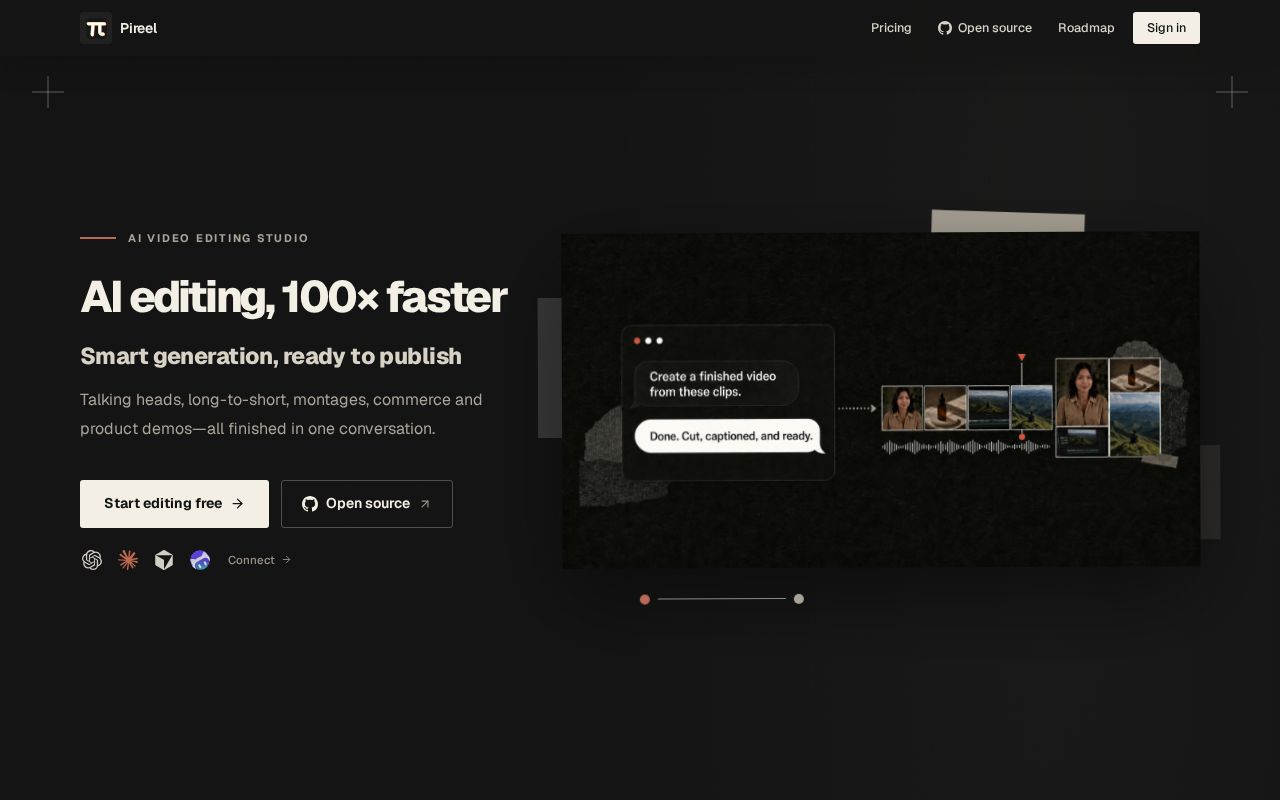Click the "Pireel" brand name in the header
1280x800 pixels.
(x=138, y=28)
